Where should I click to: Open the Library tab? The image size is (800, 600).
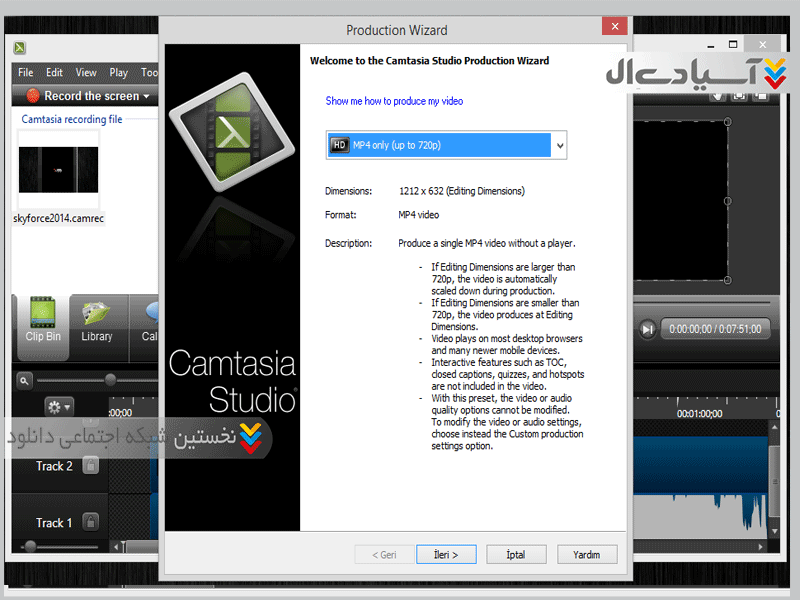tap(97, 314)
